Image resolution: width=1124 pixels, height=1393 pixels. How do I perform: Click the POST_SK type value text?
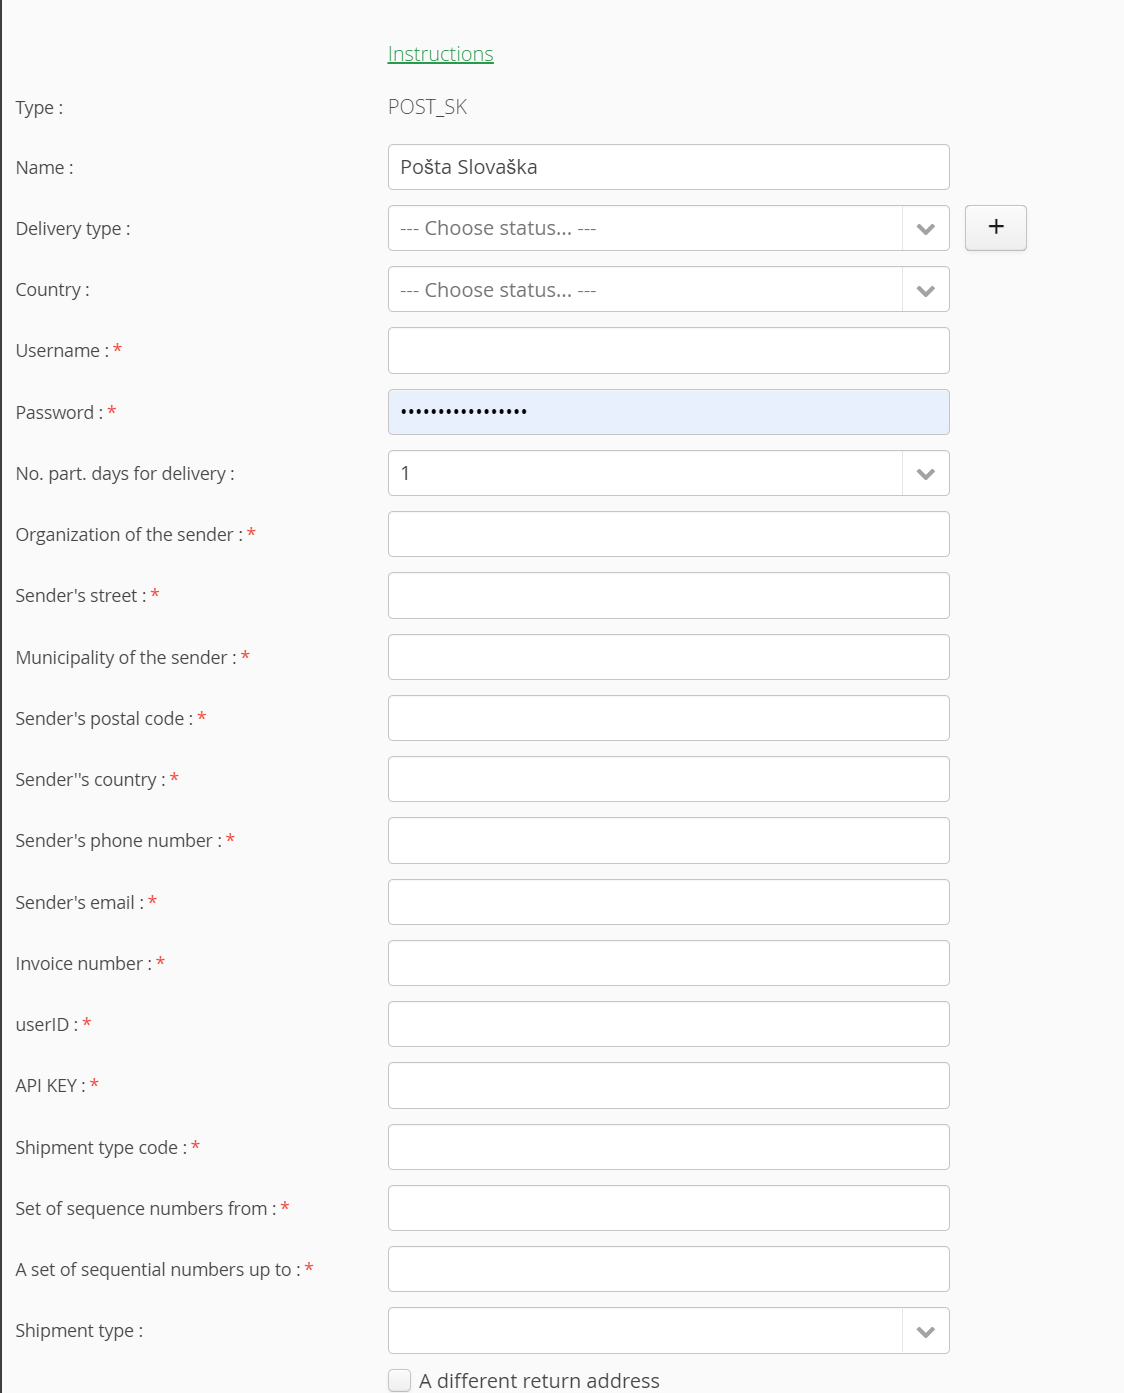point(427,107)
